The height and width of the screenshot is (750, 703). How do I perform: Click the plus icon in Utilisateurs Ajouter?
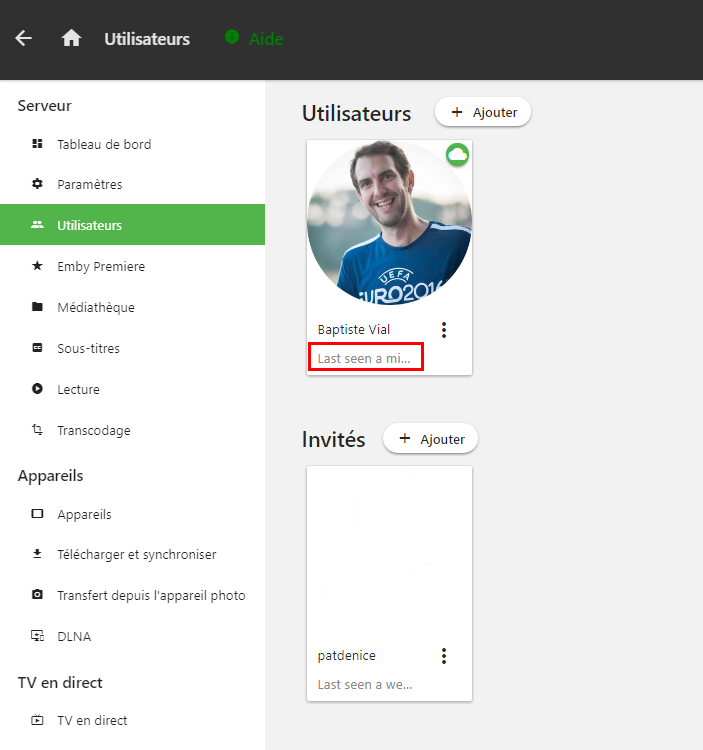457,112
